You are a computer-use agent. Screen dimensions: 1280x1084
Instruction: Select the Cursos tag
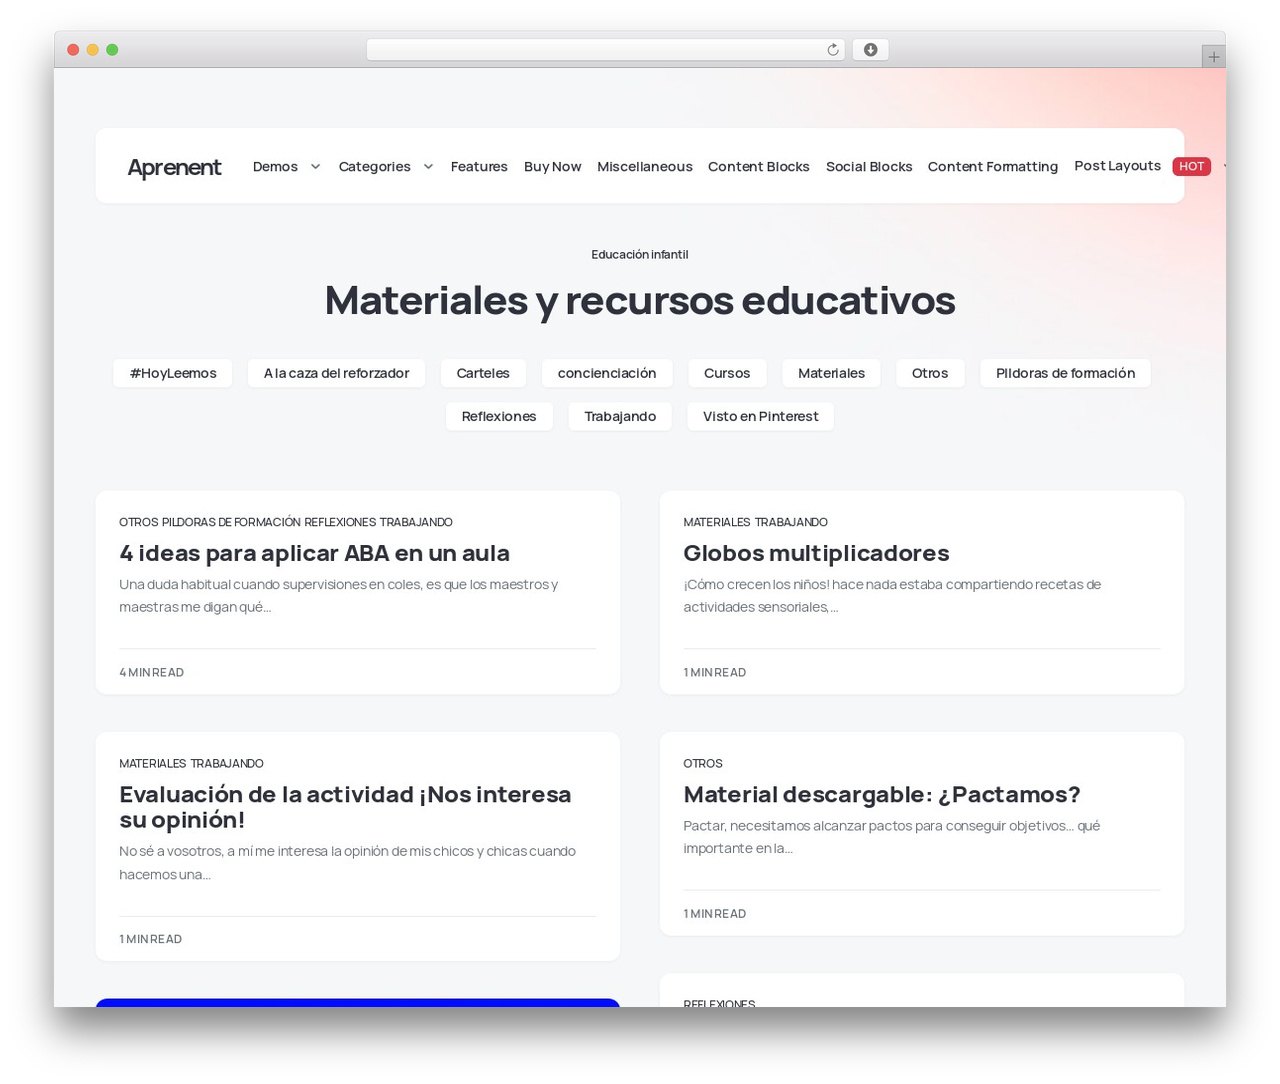click(727, 373)
